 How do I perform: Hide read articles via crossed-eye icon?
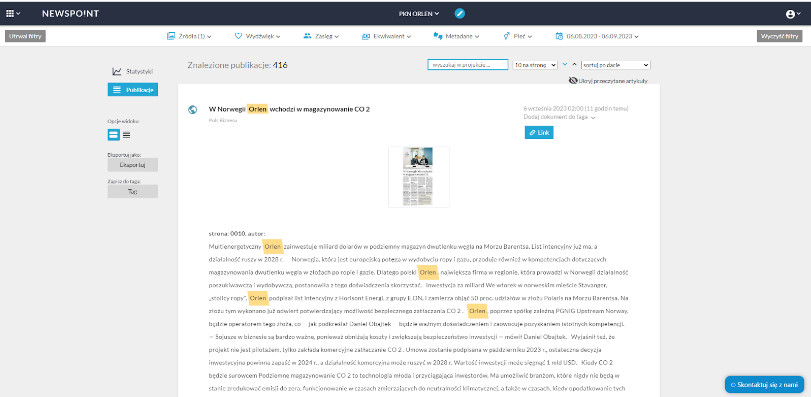coord(573,81)
